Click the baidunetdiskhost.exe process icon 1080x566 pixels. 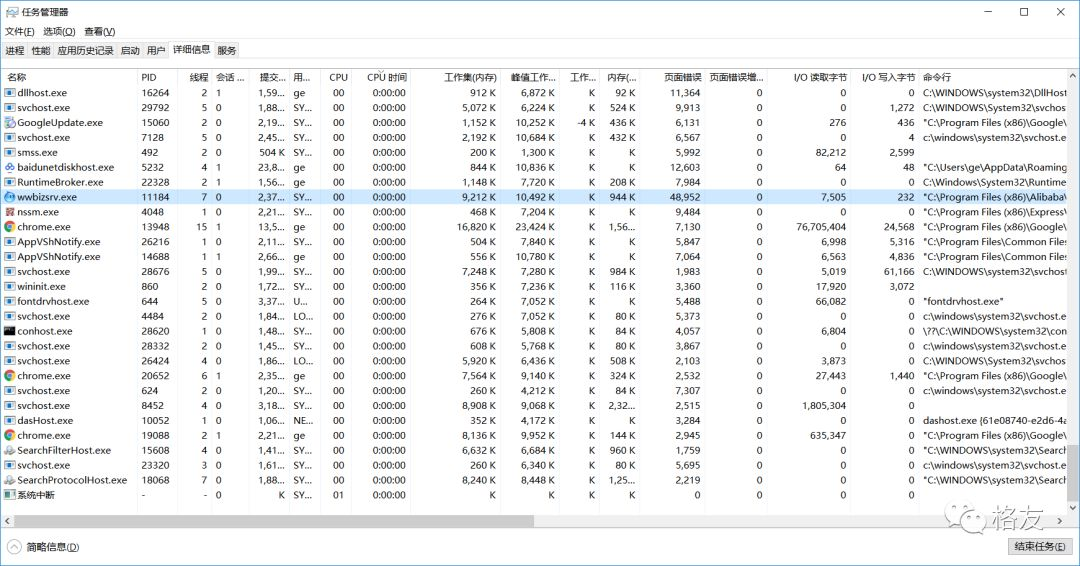10,167
